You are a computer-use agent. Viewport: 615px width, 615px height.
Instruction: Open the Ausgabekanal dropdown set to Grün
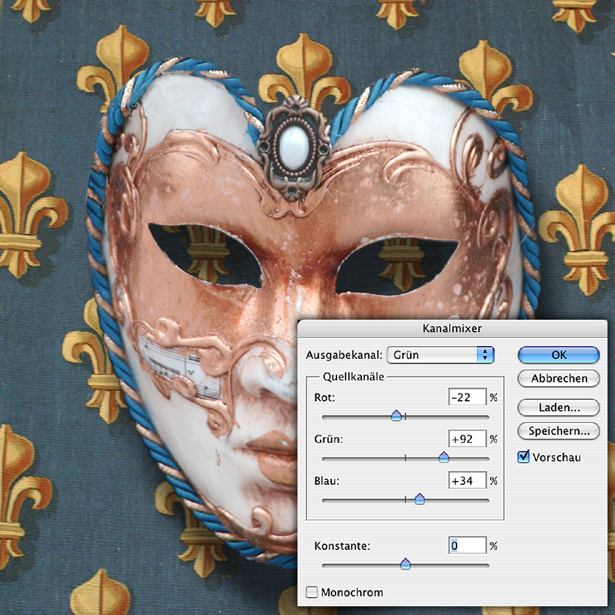point(442,354)
